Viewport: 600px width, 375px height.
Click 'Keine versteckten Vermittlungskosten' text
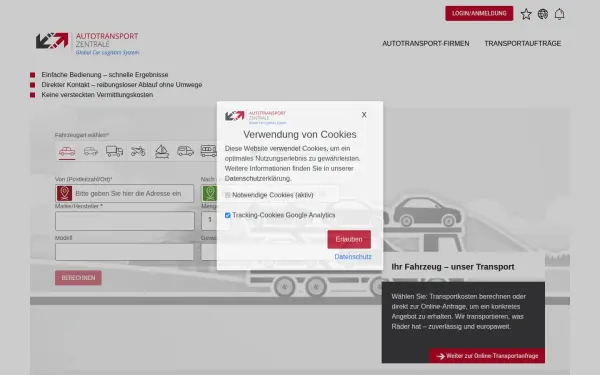pos(97,95)
